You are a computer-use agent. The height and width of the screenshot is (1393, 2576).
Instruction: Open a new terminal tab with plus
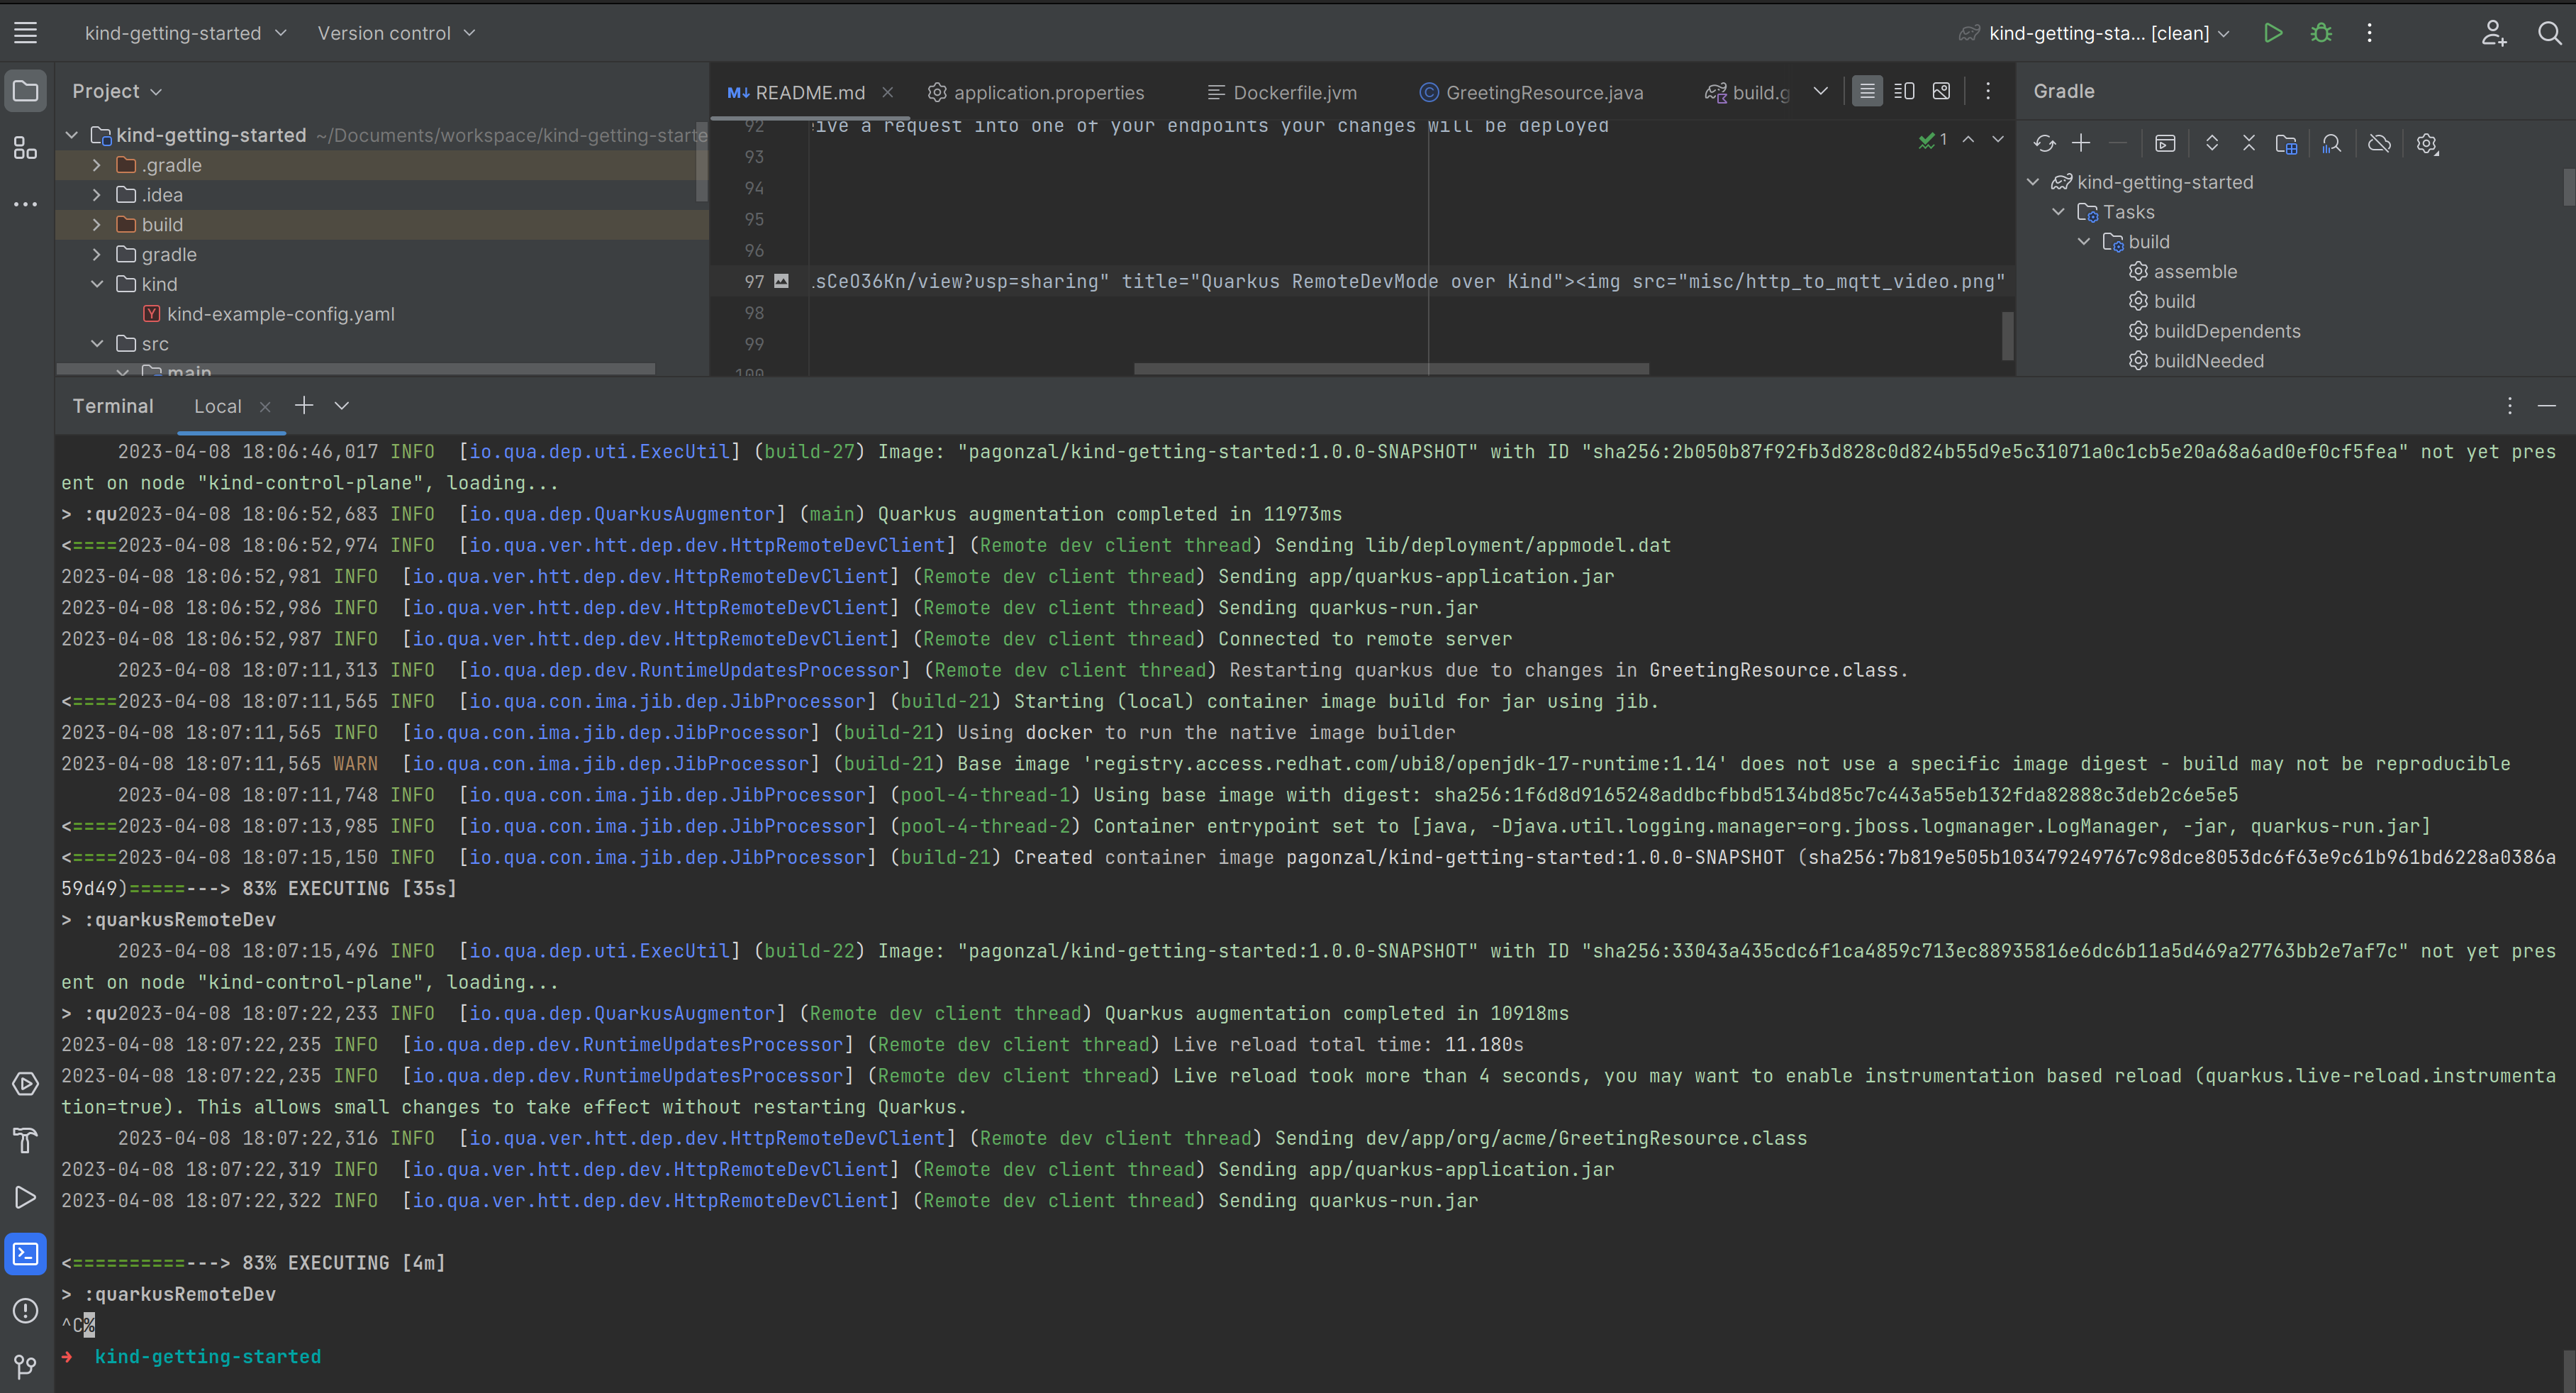(x=304, y=405)
